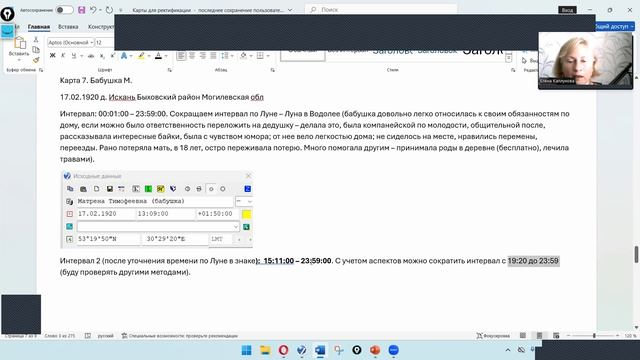Screen dimensions: 640x360
Task: Open the Шрифт dialog launcher
Action: click(170, 70)
